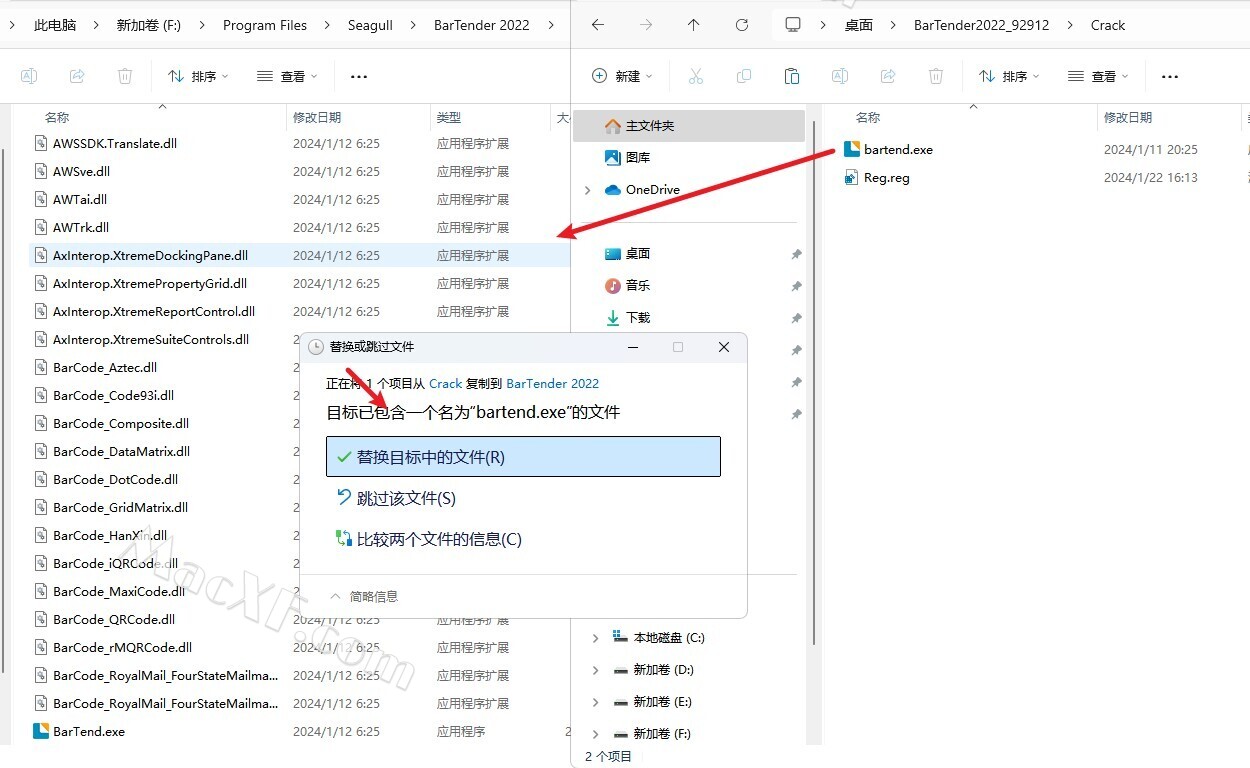1250x768 pixels.
Task: Click Program Files in the left window breadcrumb
Action: pos(265,25)
